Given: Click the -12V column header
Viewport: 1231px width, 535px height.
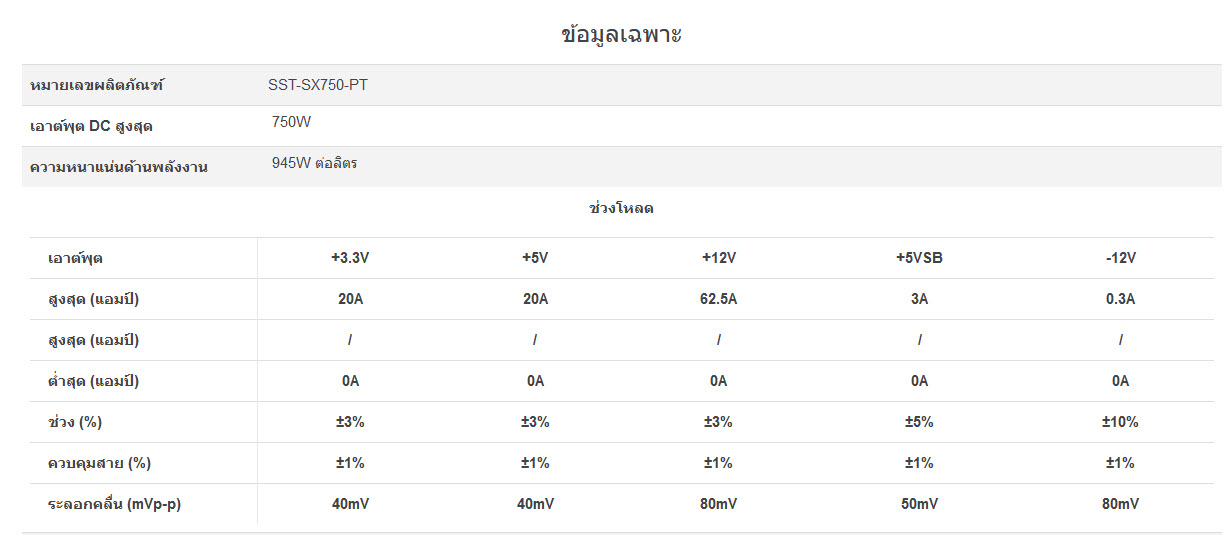Looking at the screenshot, I should (1120, 258).
